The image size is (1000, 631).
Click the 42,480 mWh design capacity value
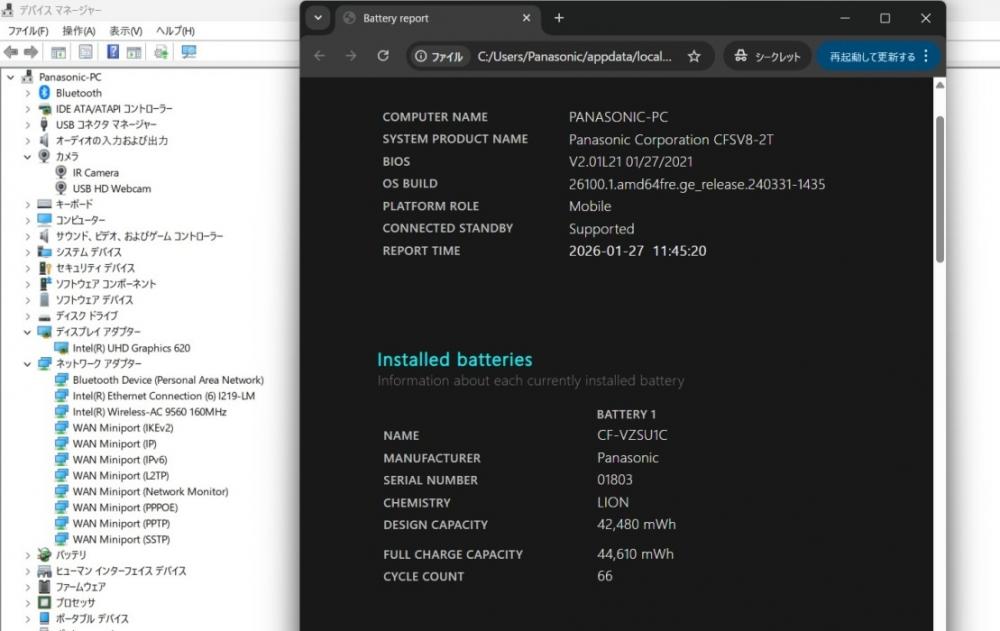(636, 524)
